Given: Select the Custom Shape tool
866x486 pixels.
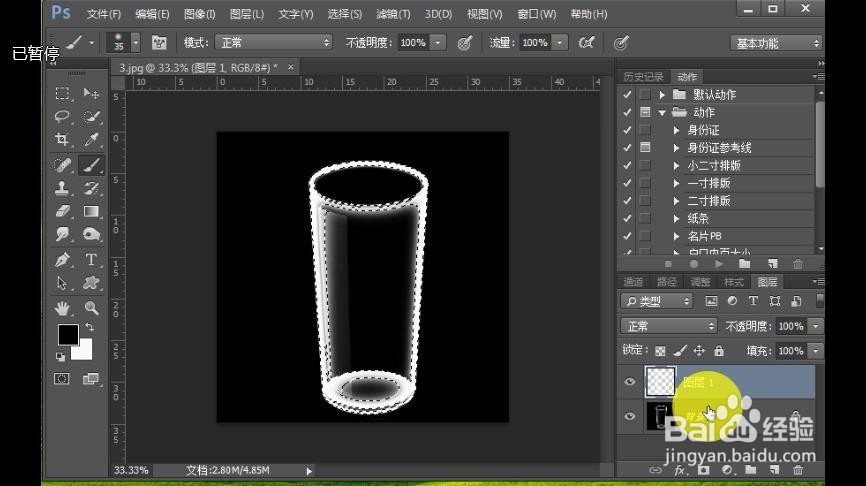Looking at the screenshot, I should click(91, 283).
